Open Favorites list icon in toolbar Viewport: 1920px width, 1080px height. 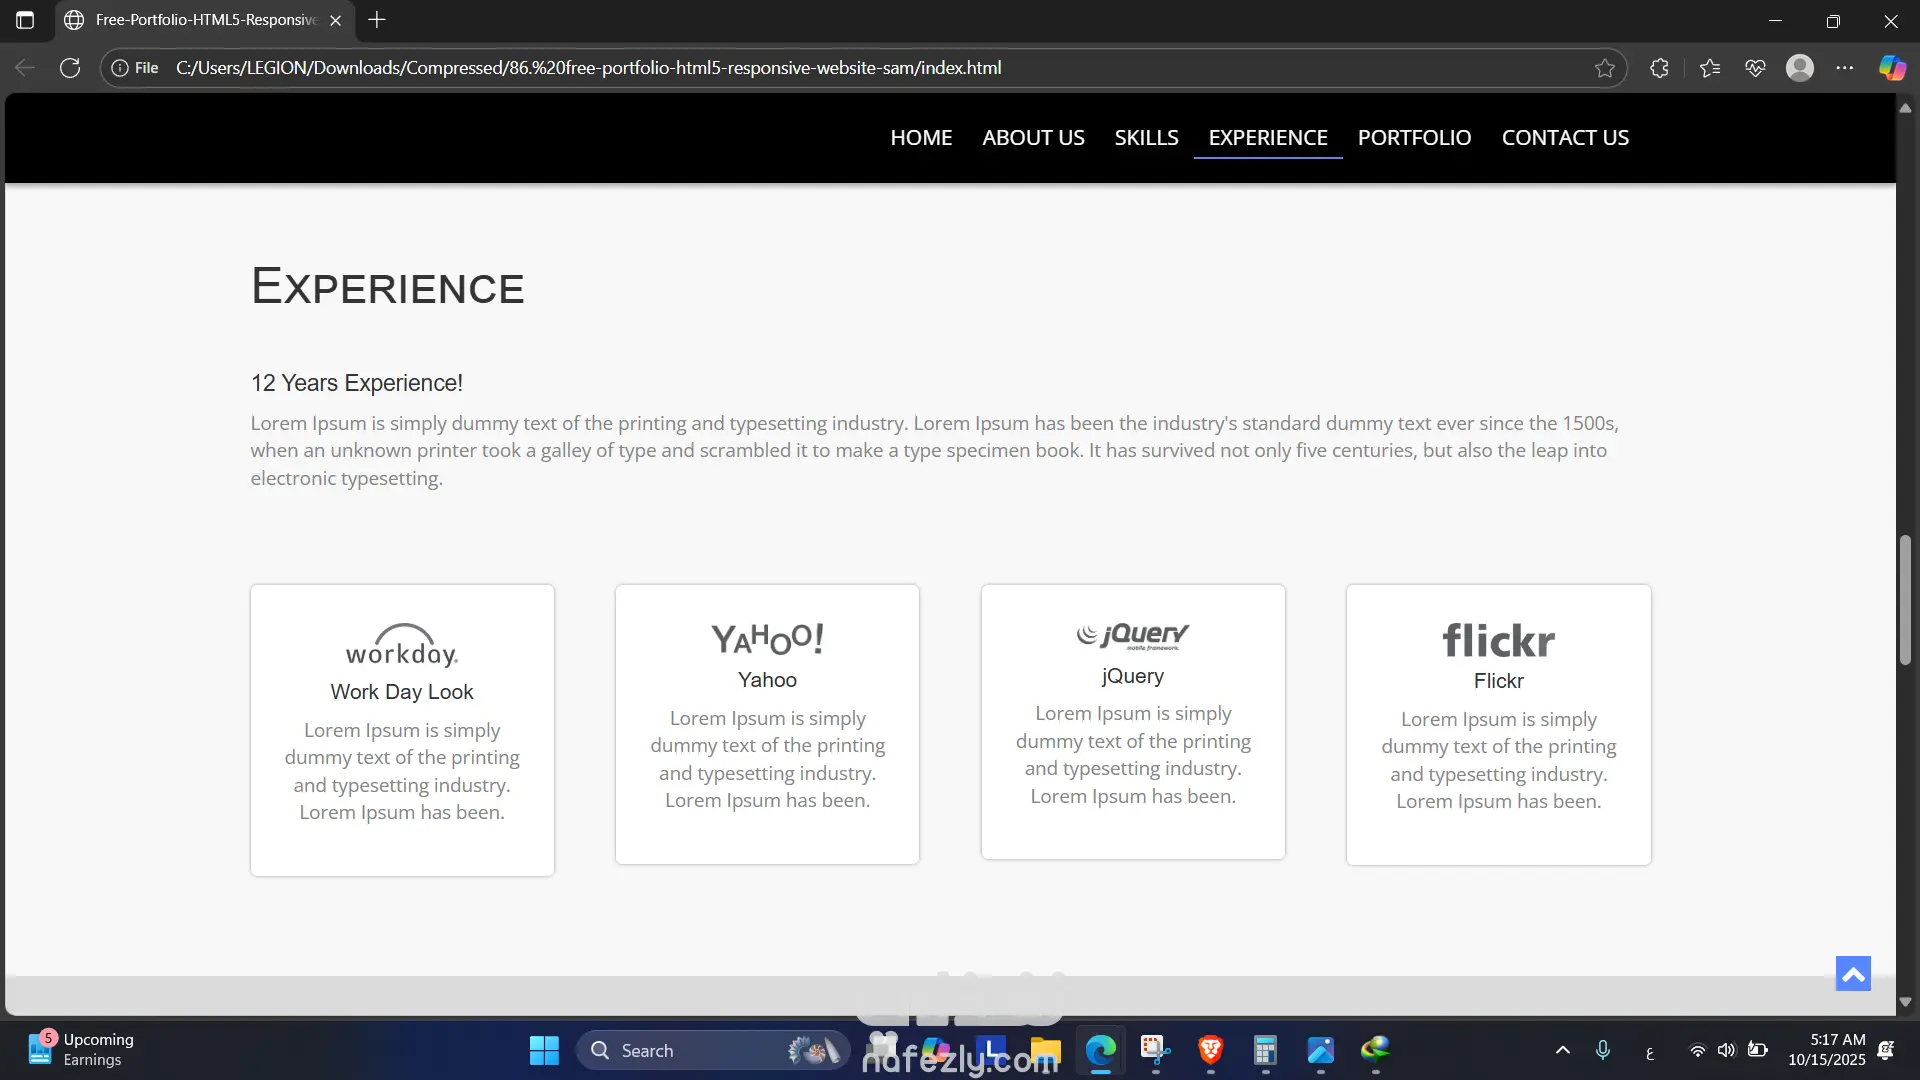tap(1710, 68)
